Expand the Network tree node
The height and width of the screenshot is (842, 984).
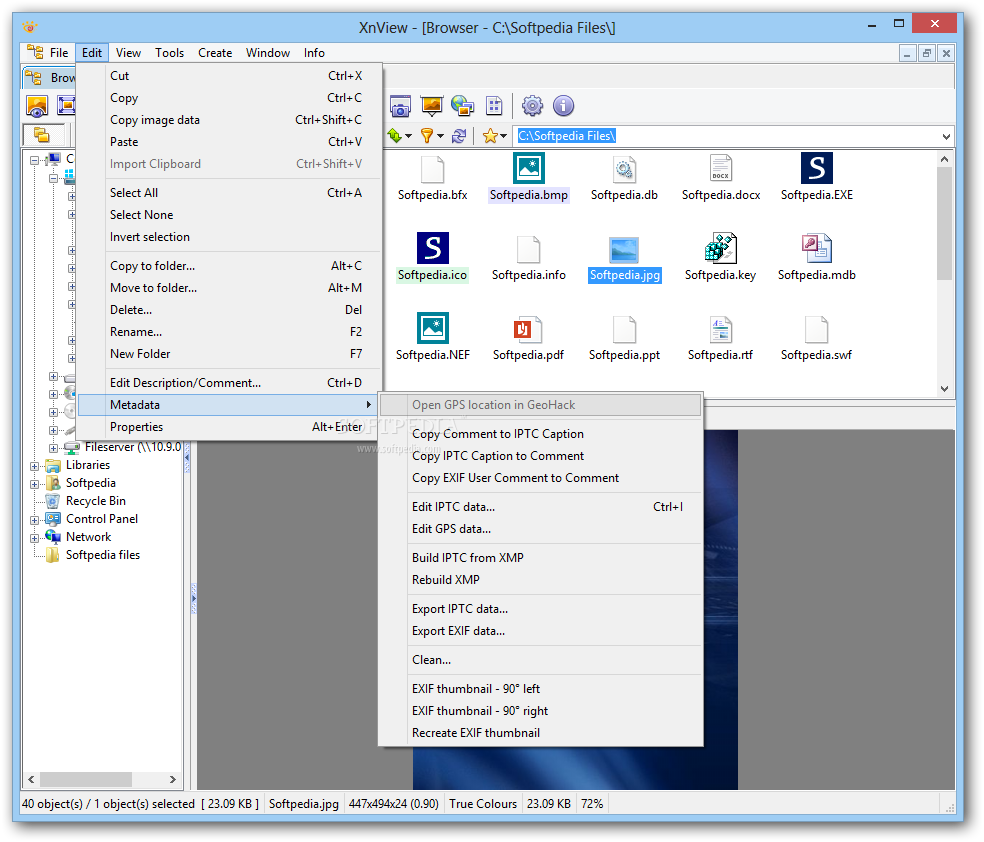[x=35, y=538]
